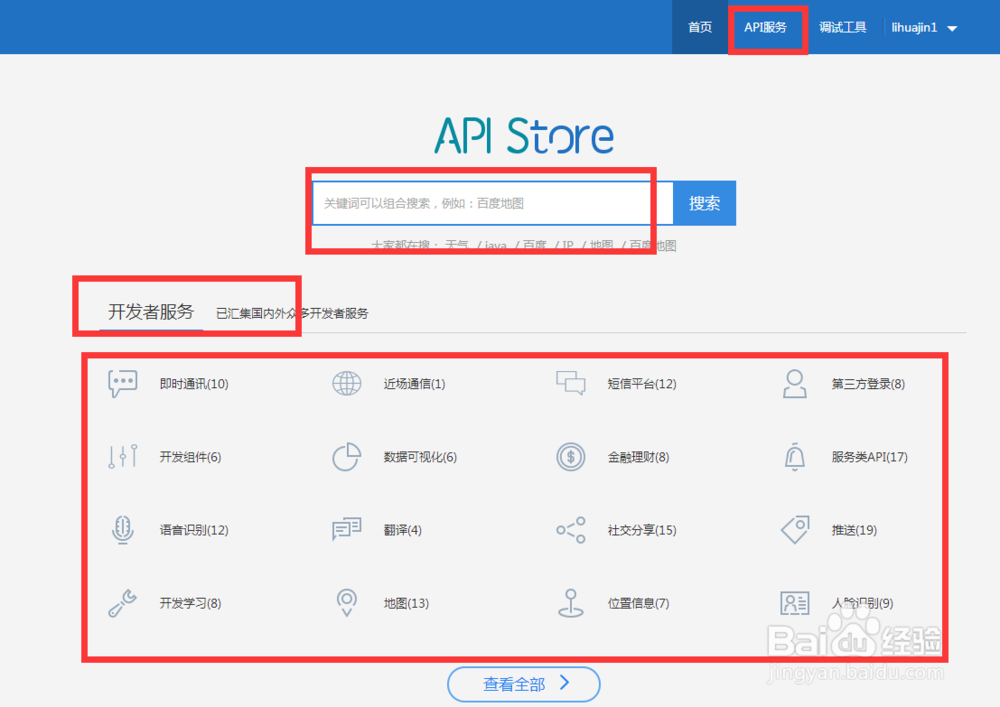Open the 社交分享(15) category link

point(642,530)
